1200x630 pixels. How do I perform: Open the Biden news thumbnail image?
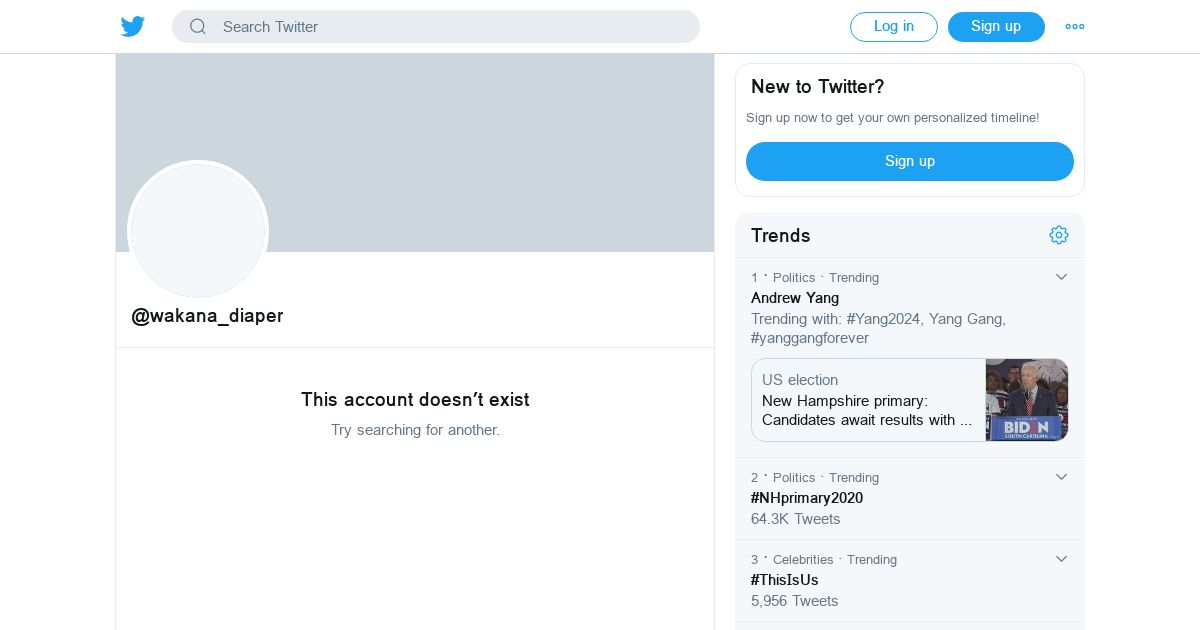coord(1026,400)
